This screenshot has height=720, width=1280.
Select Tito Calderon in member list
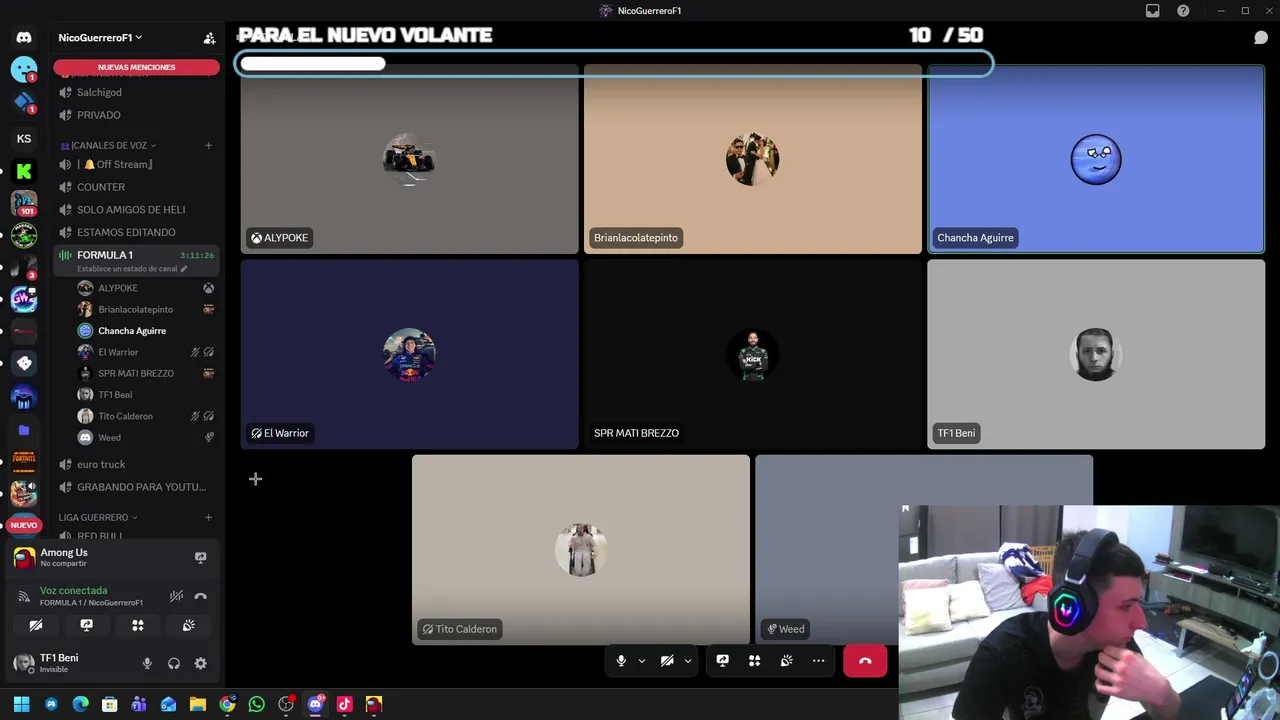[146, 416]
